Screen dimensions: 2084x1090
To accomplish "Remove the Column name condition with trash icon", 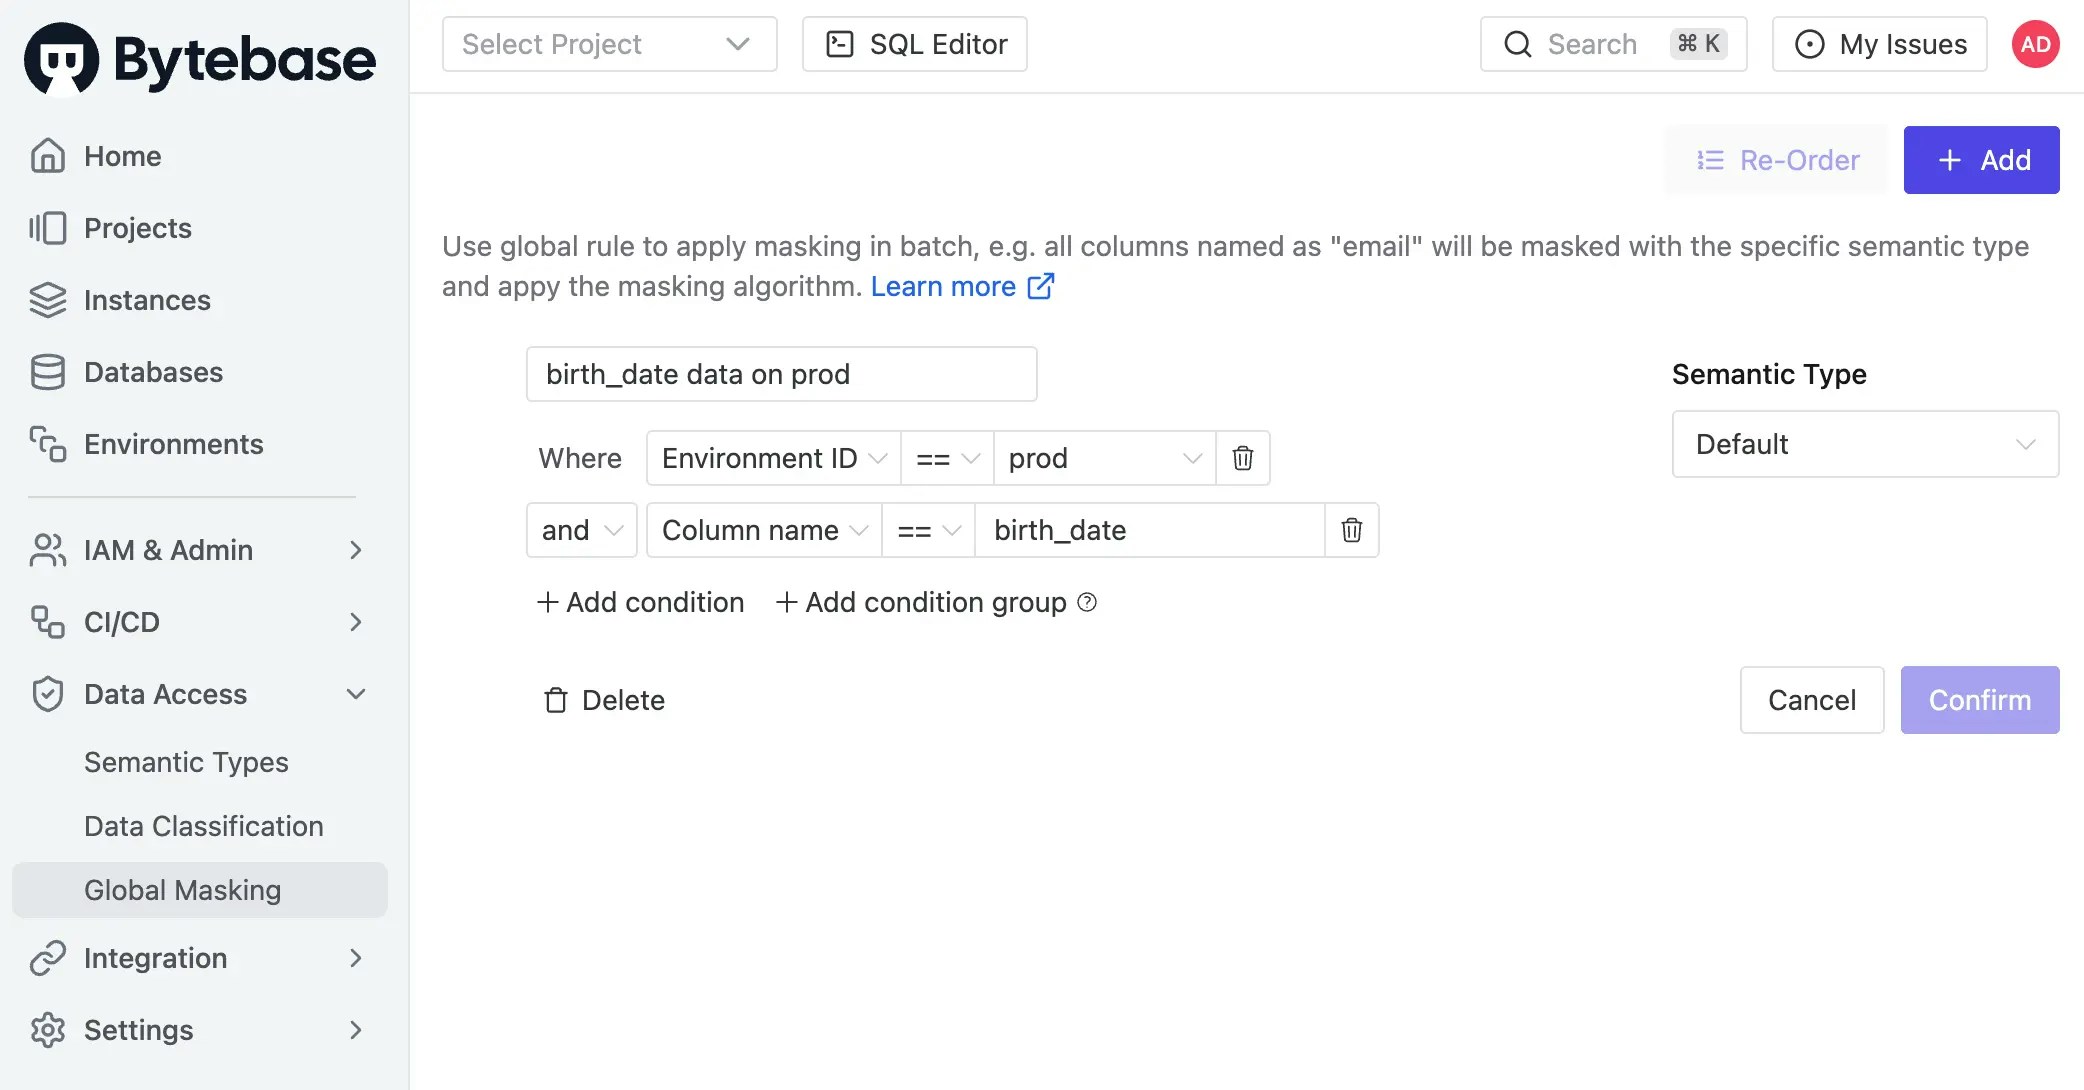I will pos(1351,530).
